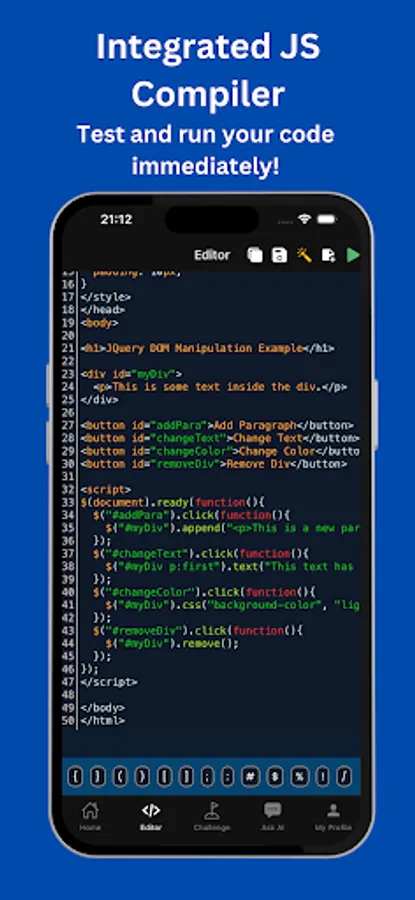Tap the Editor title in the header

click(212, 255)
